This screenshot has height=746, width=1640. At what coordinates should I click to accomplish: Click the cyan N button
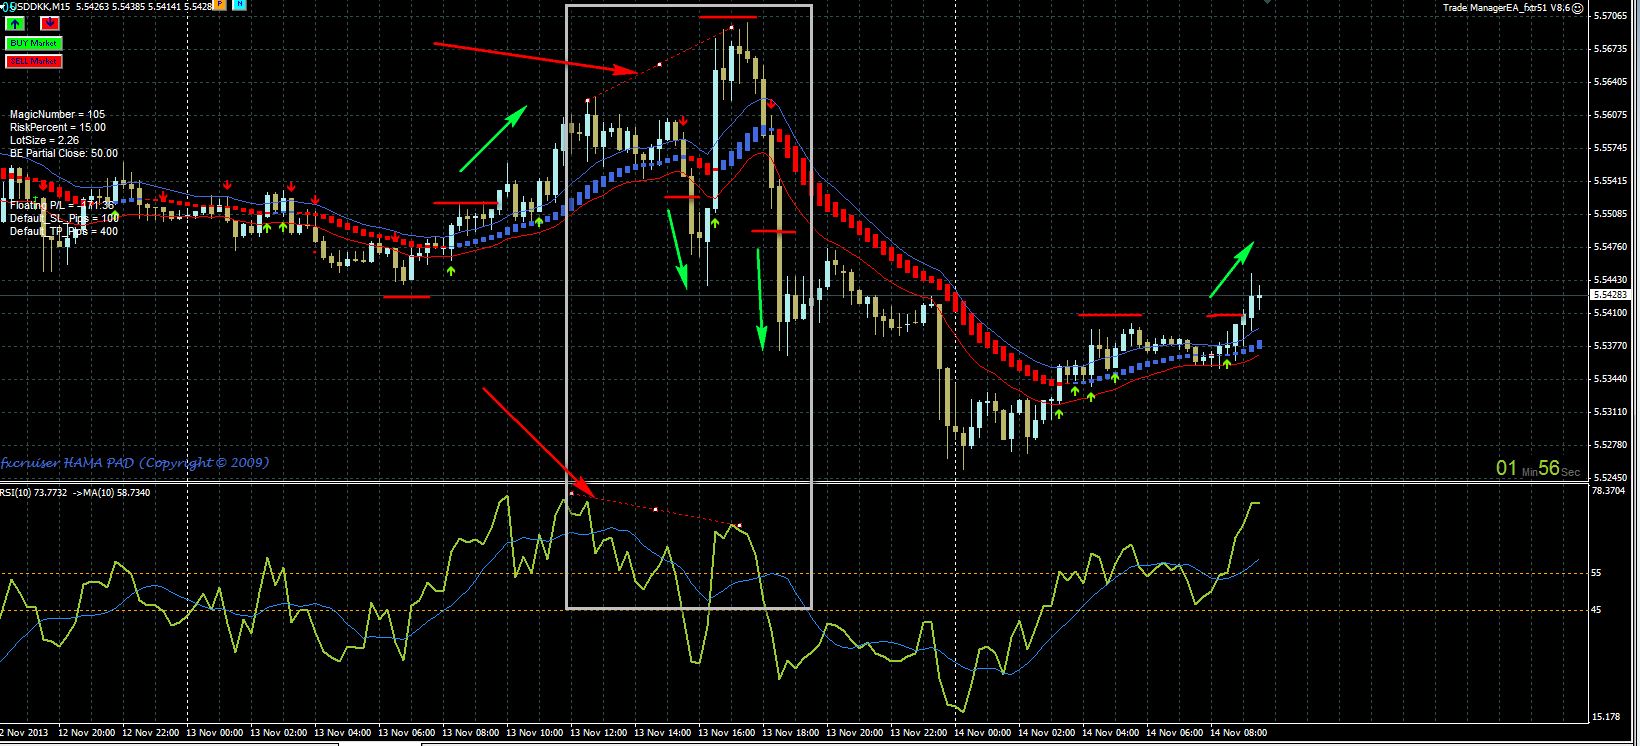coord(240,5)
